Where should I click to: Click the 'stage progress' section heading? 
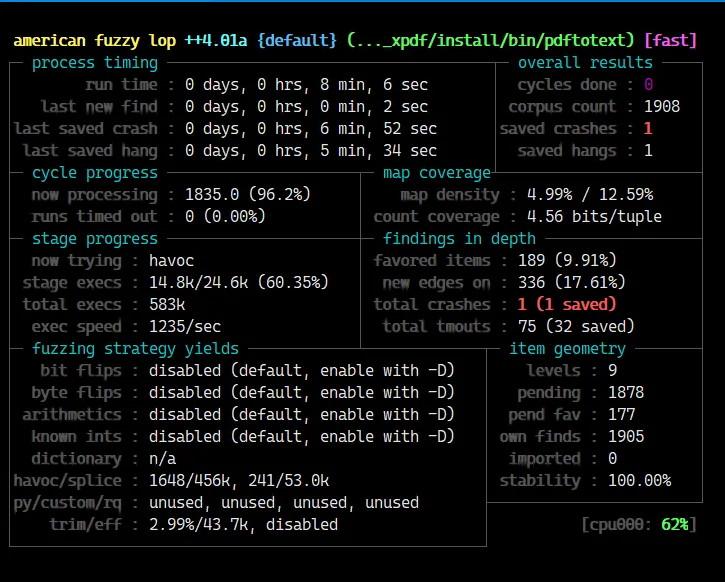pos(95,239)
